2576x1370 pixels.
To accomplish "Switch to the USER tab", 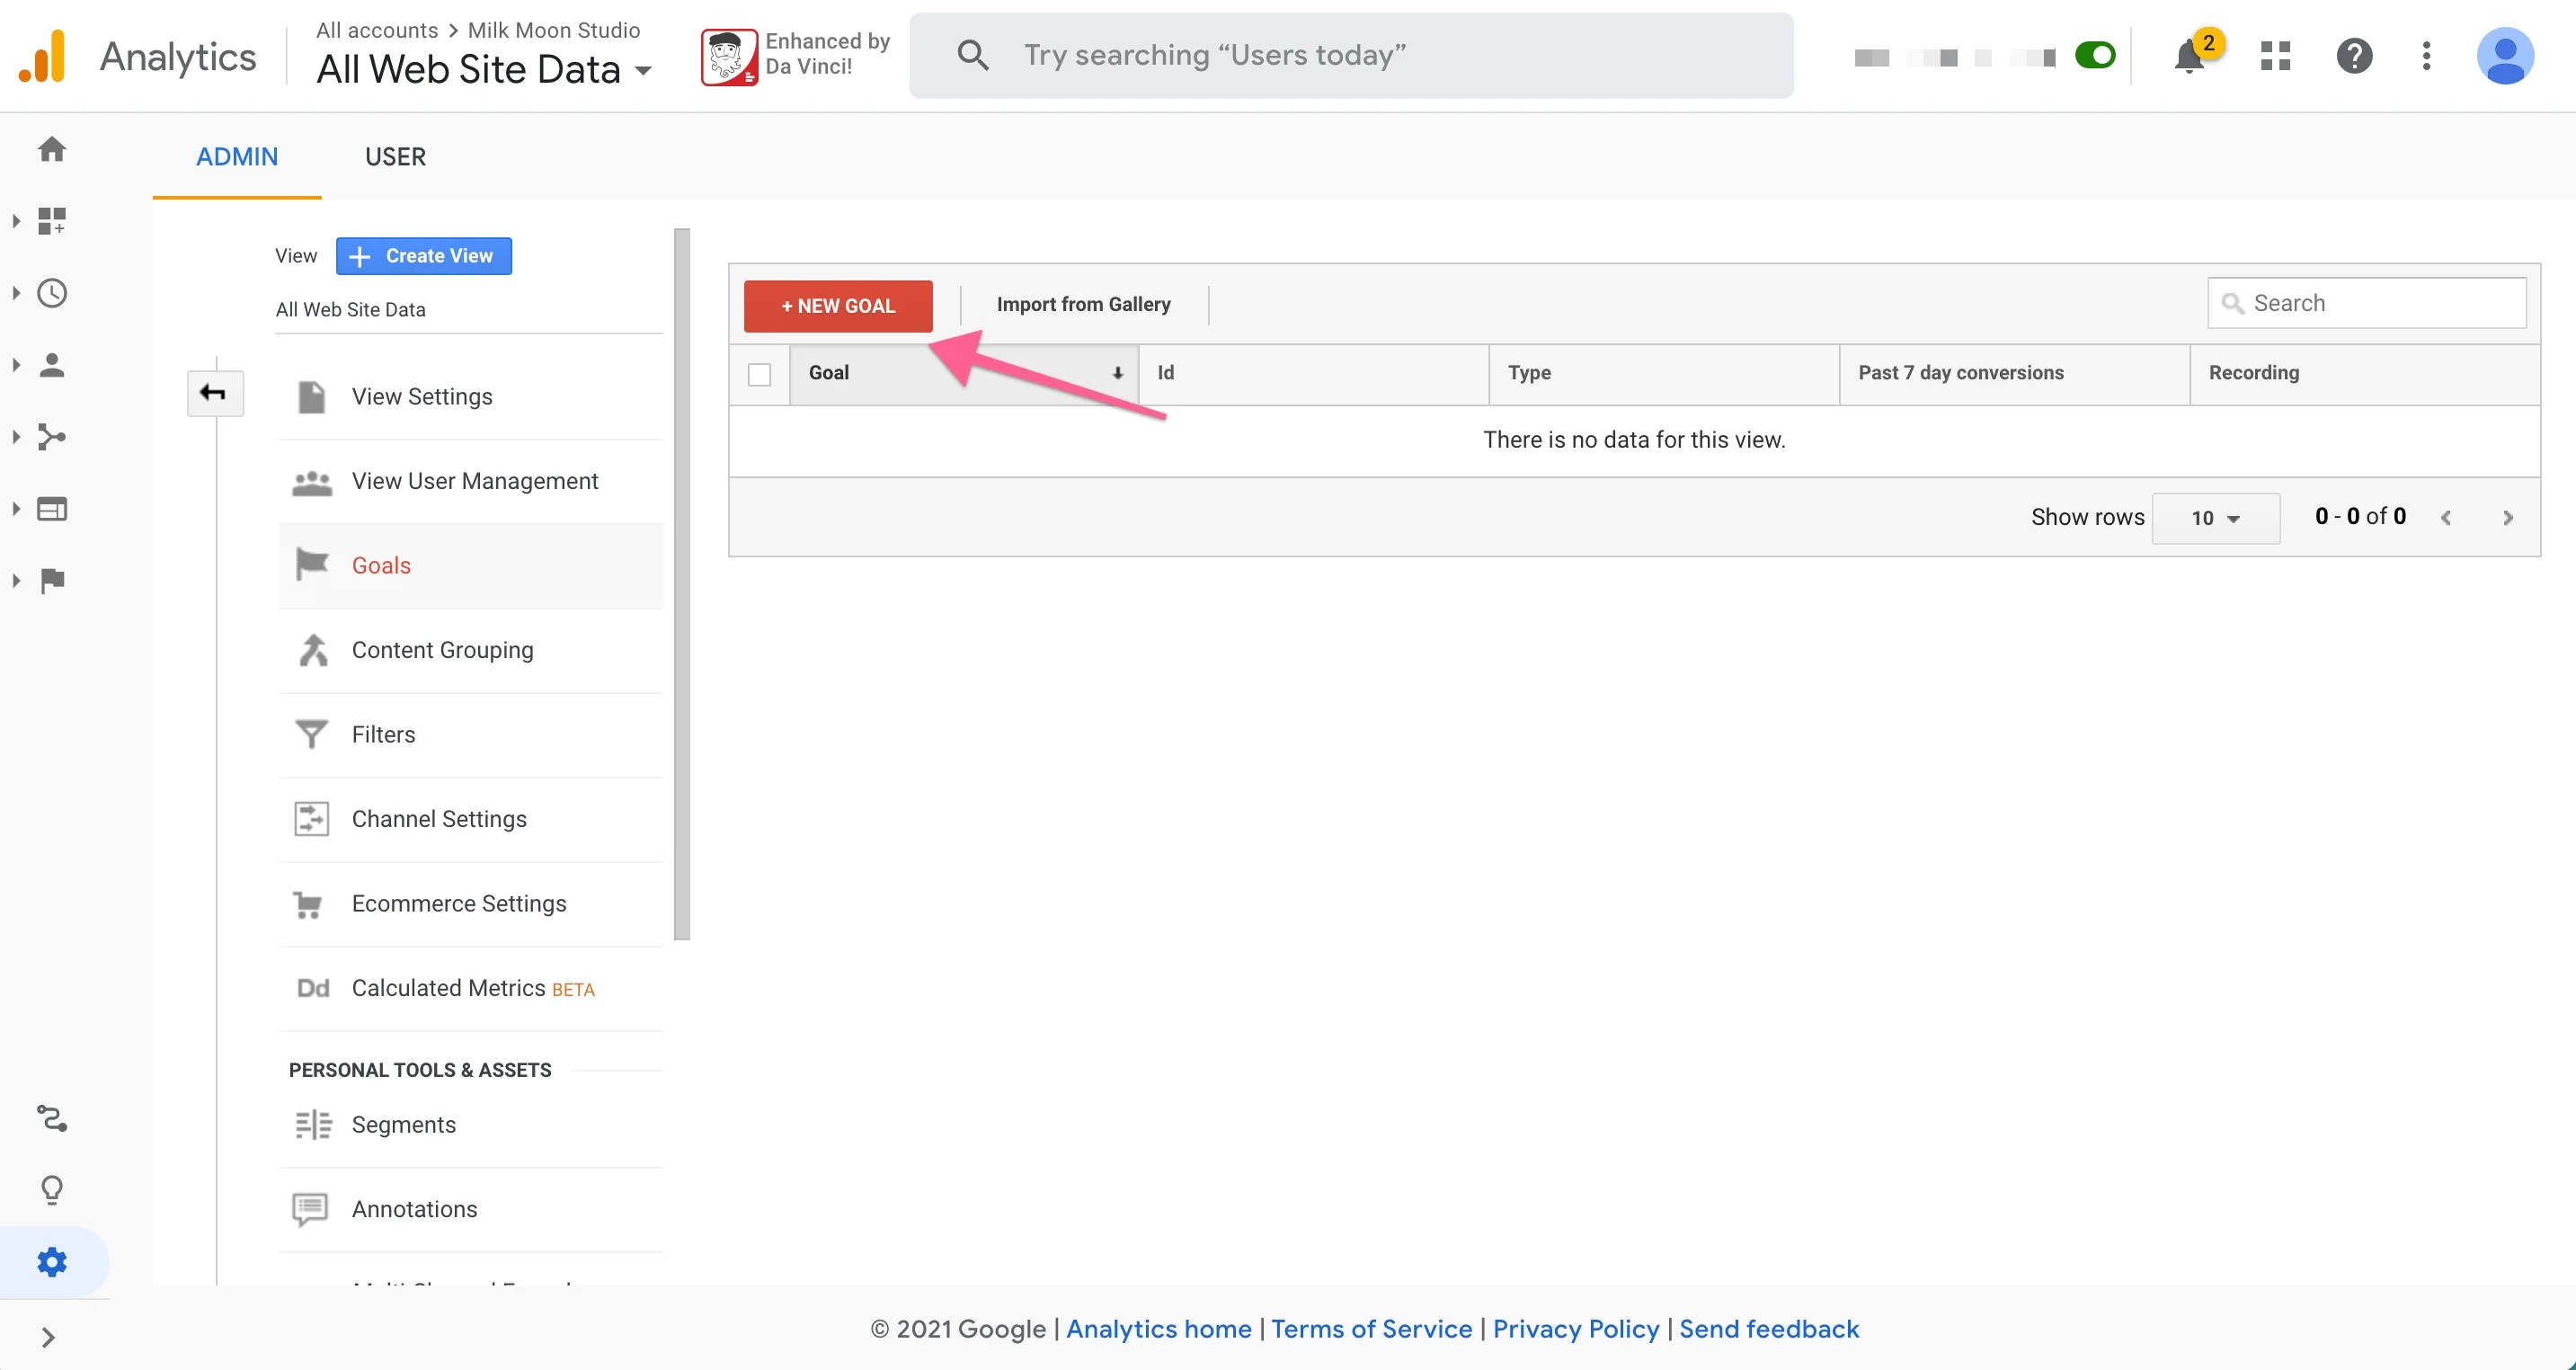I will (x=395, y=157).
